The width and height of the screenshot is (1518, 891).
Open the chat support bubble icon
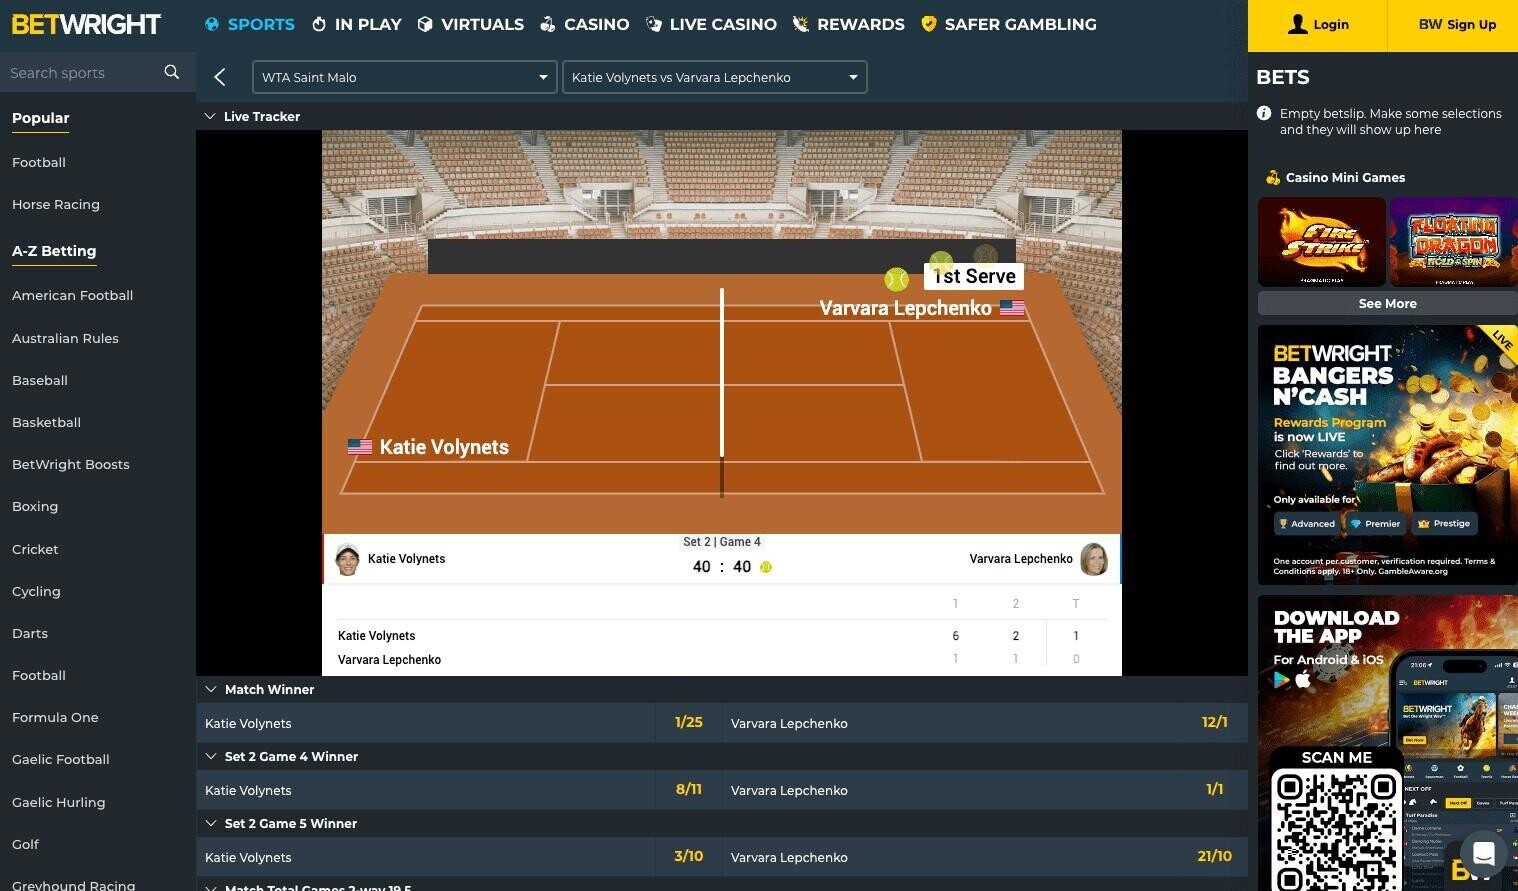click(1483, 853)
